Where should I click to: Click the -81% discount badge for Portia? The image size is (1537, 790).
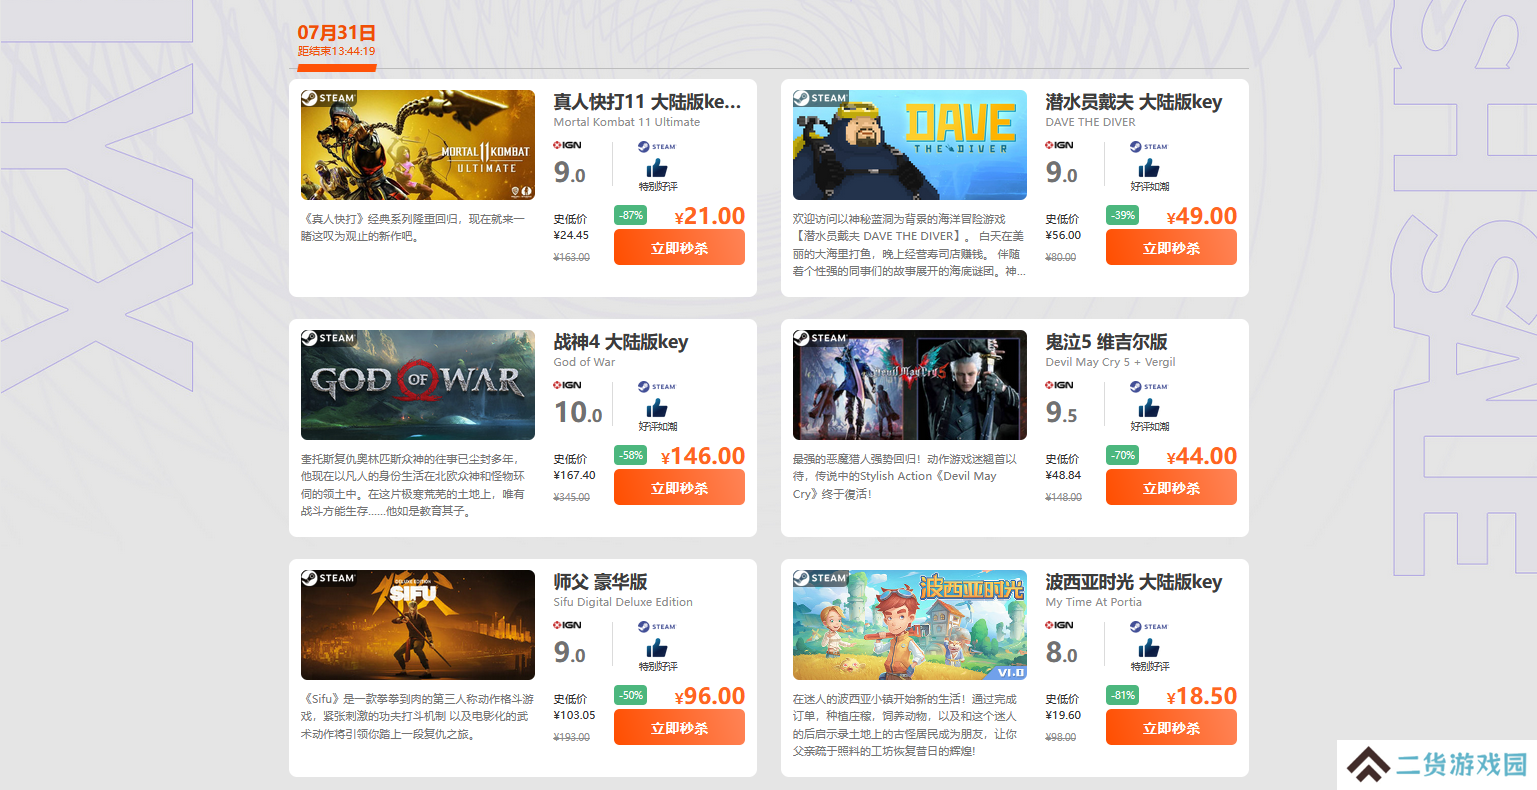(1122, 695)
